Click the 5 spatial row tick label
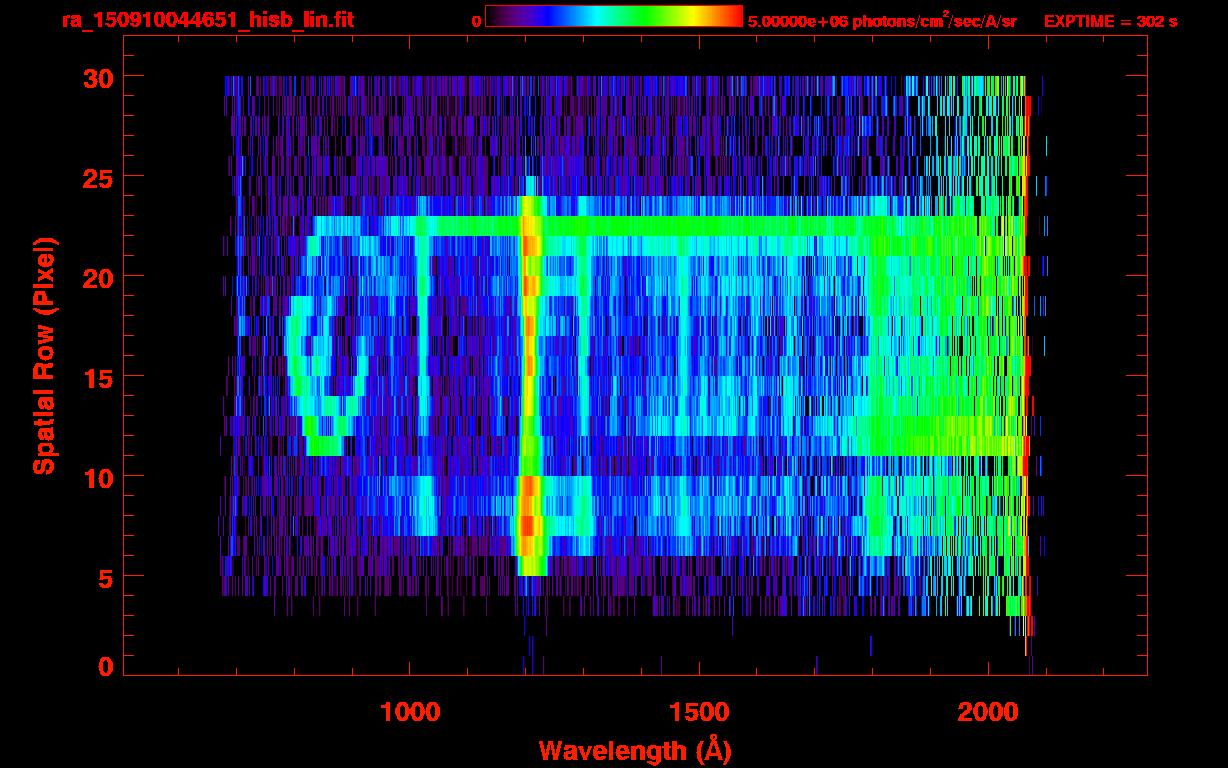1228x768 pixels. 105,576
